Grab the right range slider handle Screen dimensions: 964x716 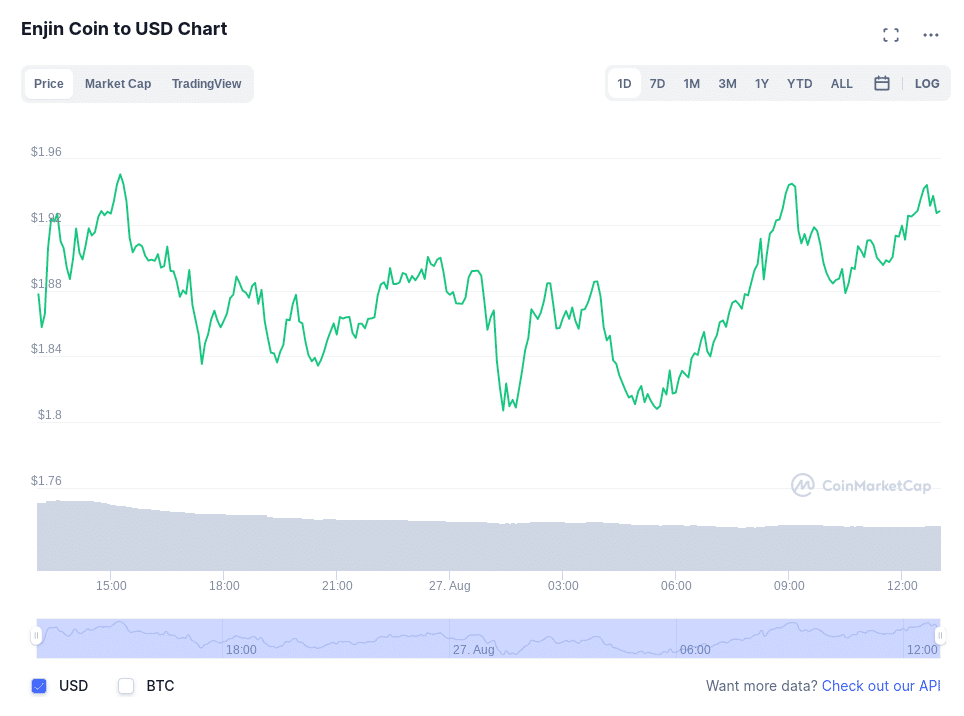(x=940, y=635)
